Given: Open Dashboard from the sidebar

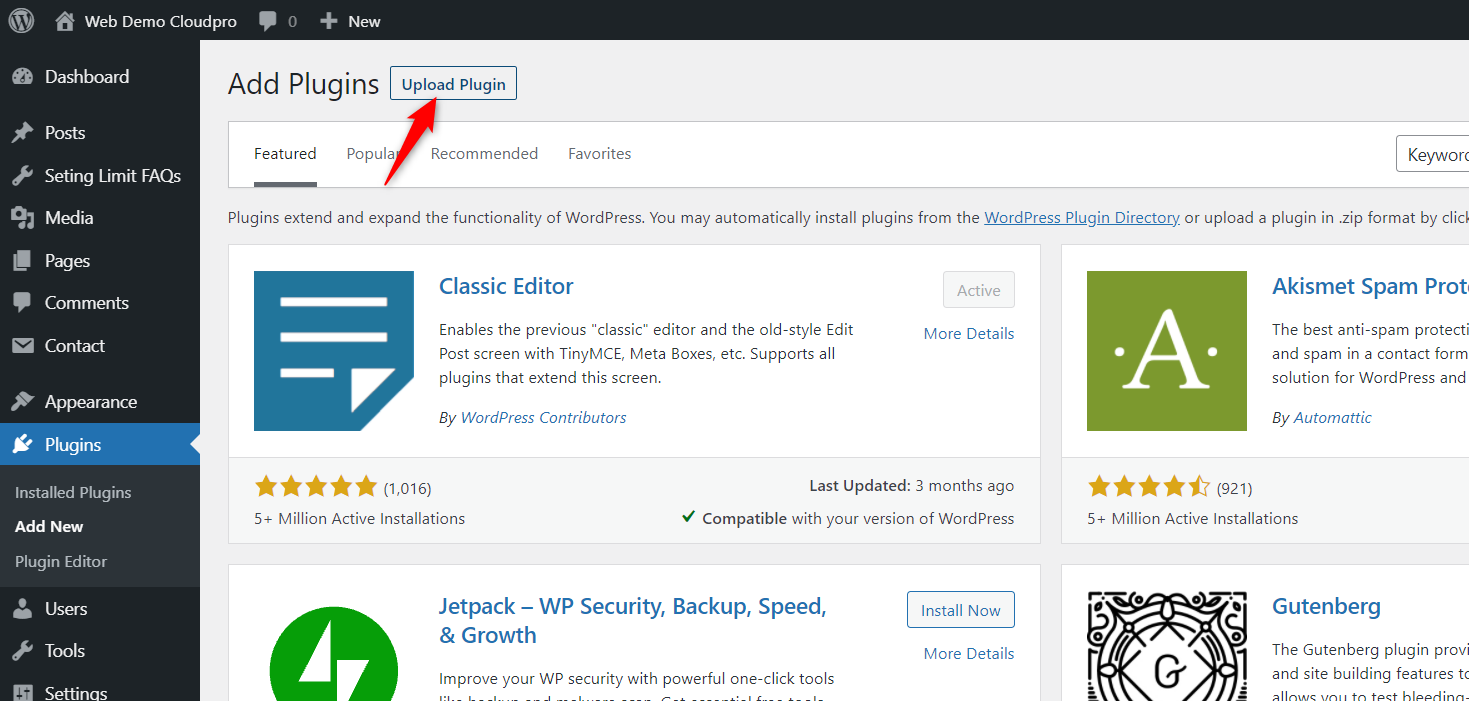Looking at the screenshot, I should (x=86, y=77).
